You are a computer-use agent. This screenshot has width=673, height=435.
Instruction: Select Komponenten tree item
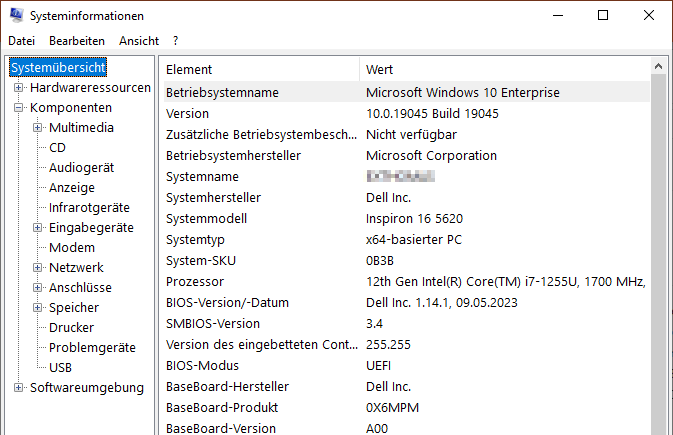[71, 108]
